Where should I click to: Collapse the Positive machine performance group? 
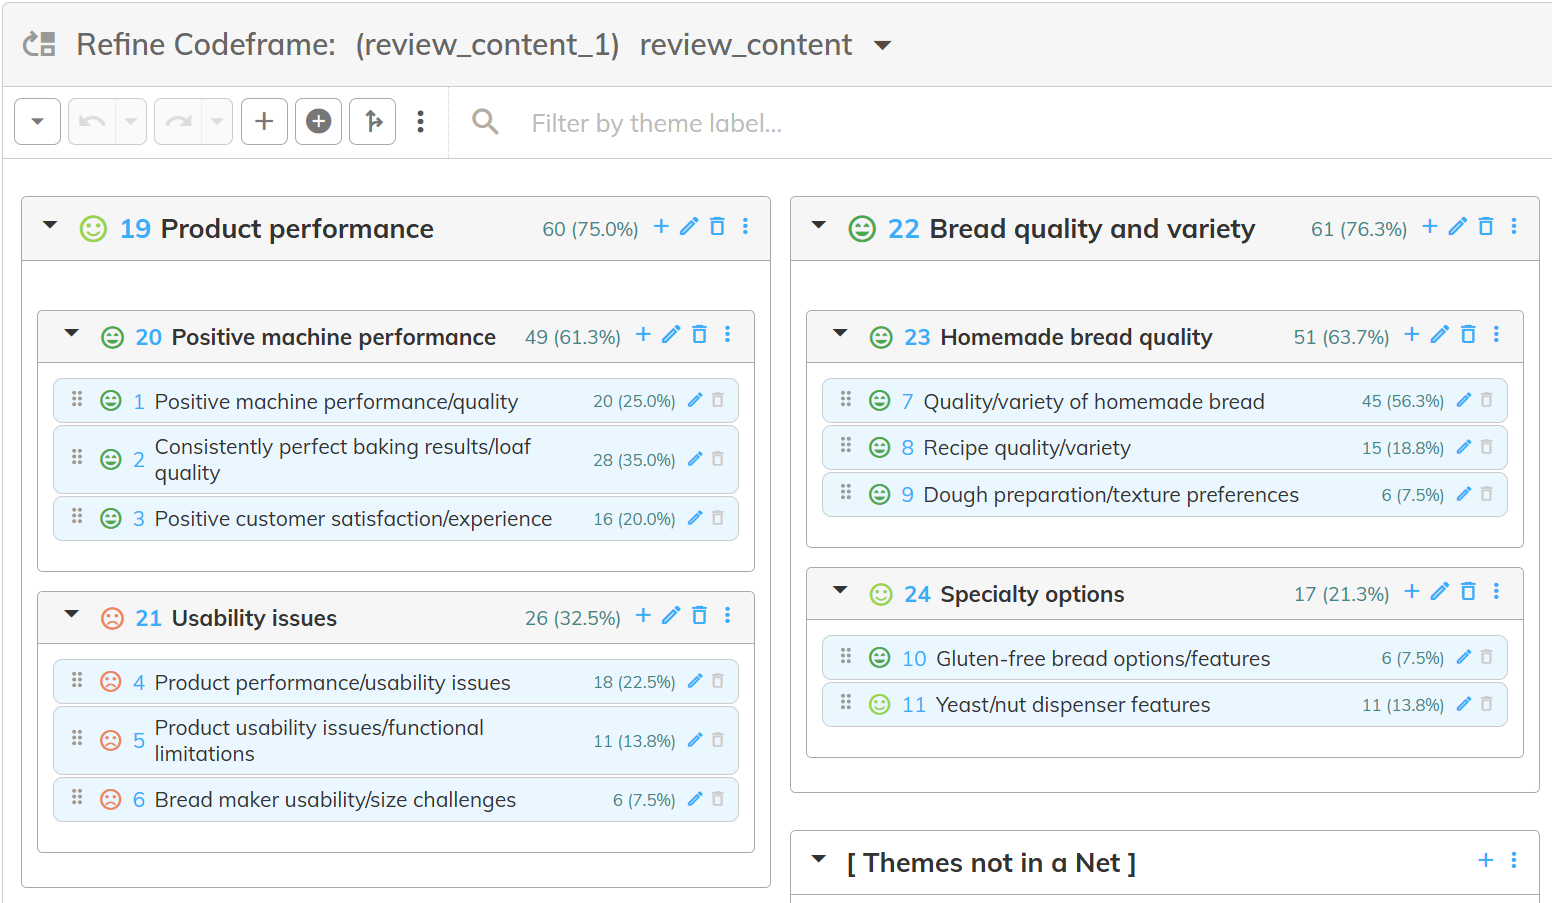[72, 334]
